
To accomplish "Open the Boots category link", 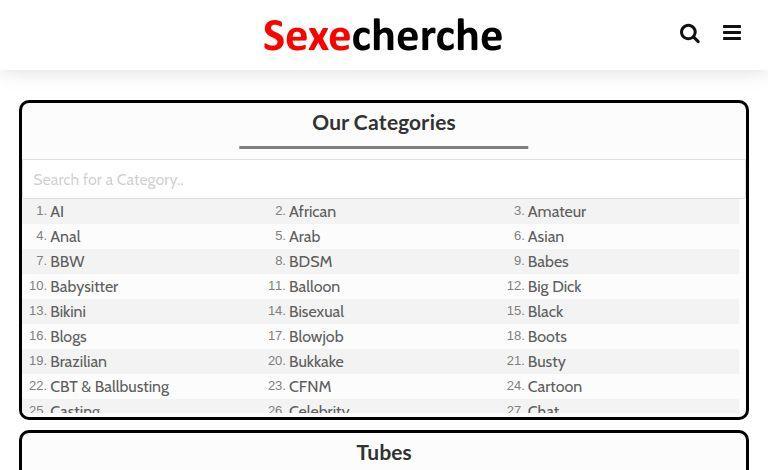I will [547, 337].
